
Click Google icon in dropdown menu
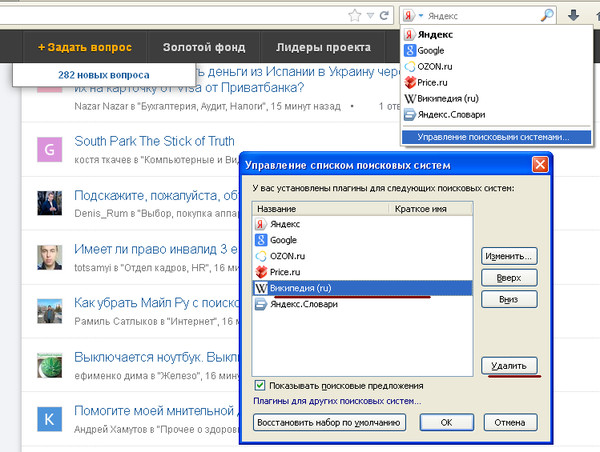point(410,51)
